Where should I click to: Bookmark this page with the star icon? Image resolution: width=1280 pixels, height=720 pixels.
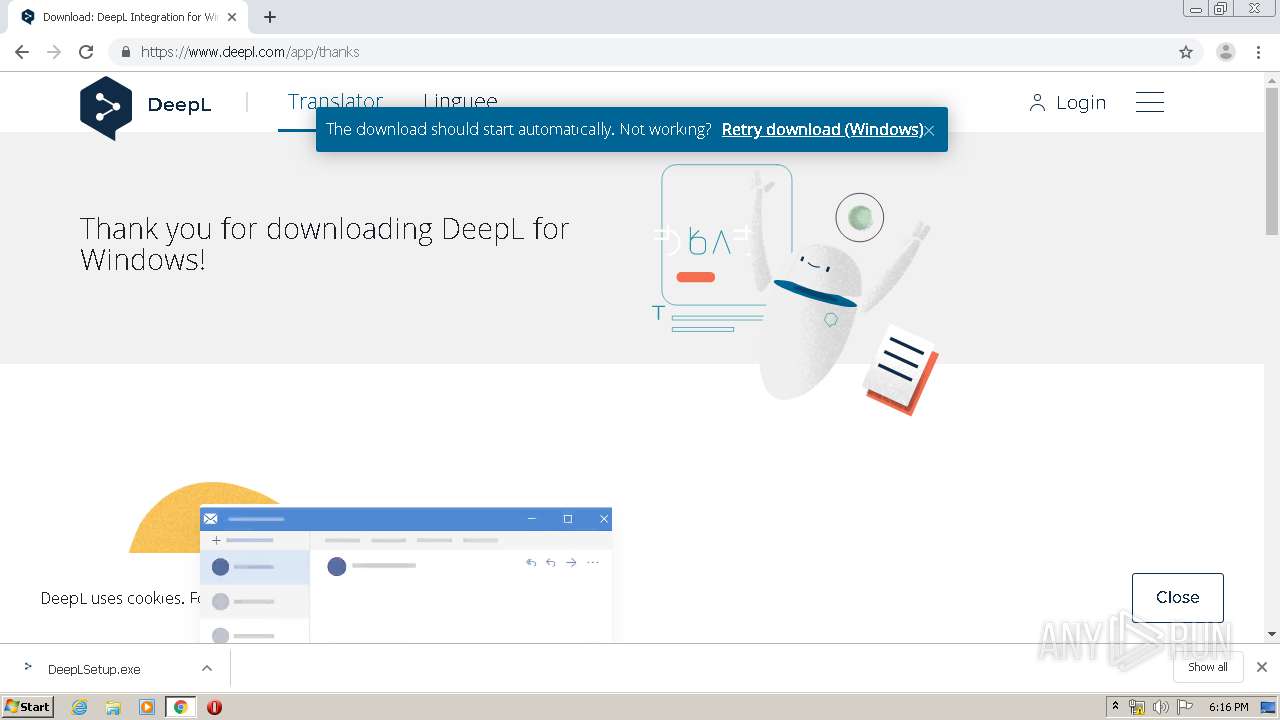click(1186, 52)
